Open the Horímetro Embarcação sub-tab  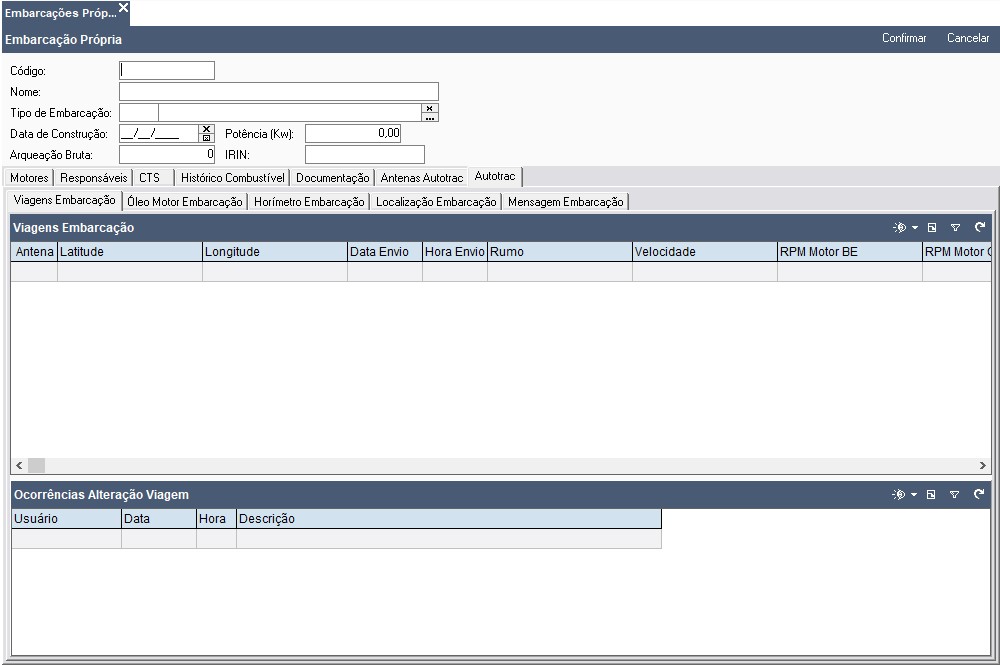coord(309,202)
